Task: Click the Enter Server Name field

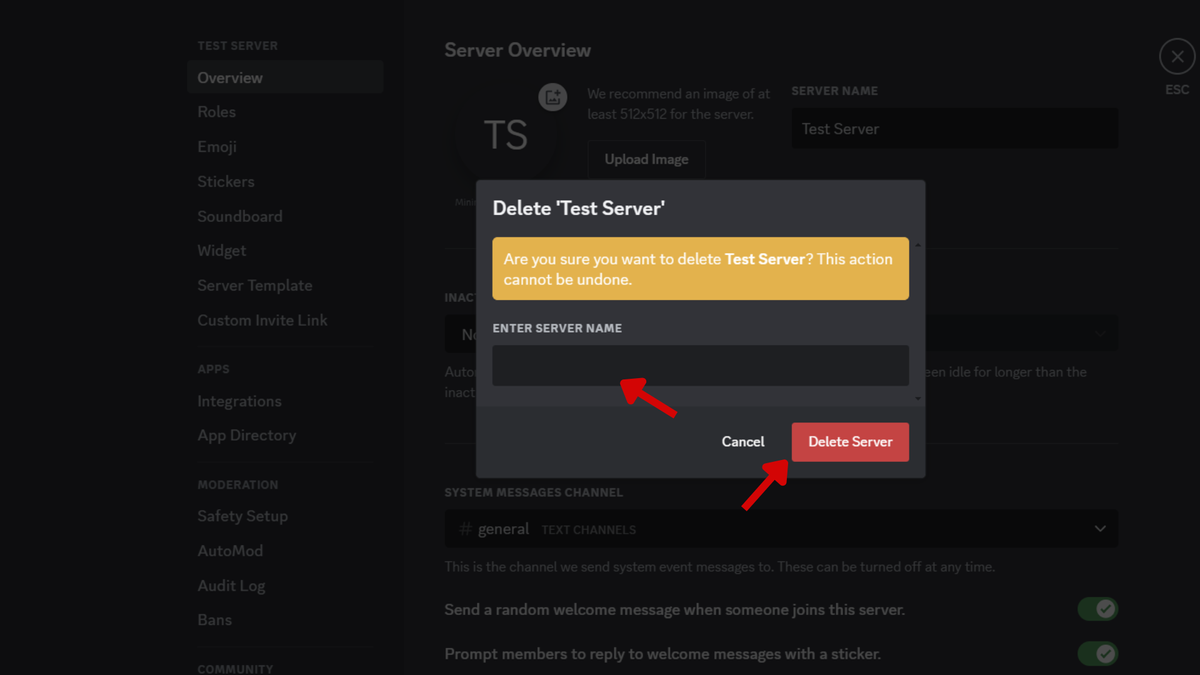Action: point(700,366)
